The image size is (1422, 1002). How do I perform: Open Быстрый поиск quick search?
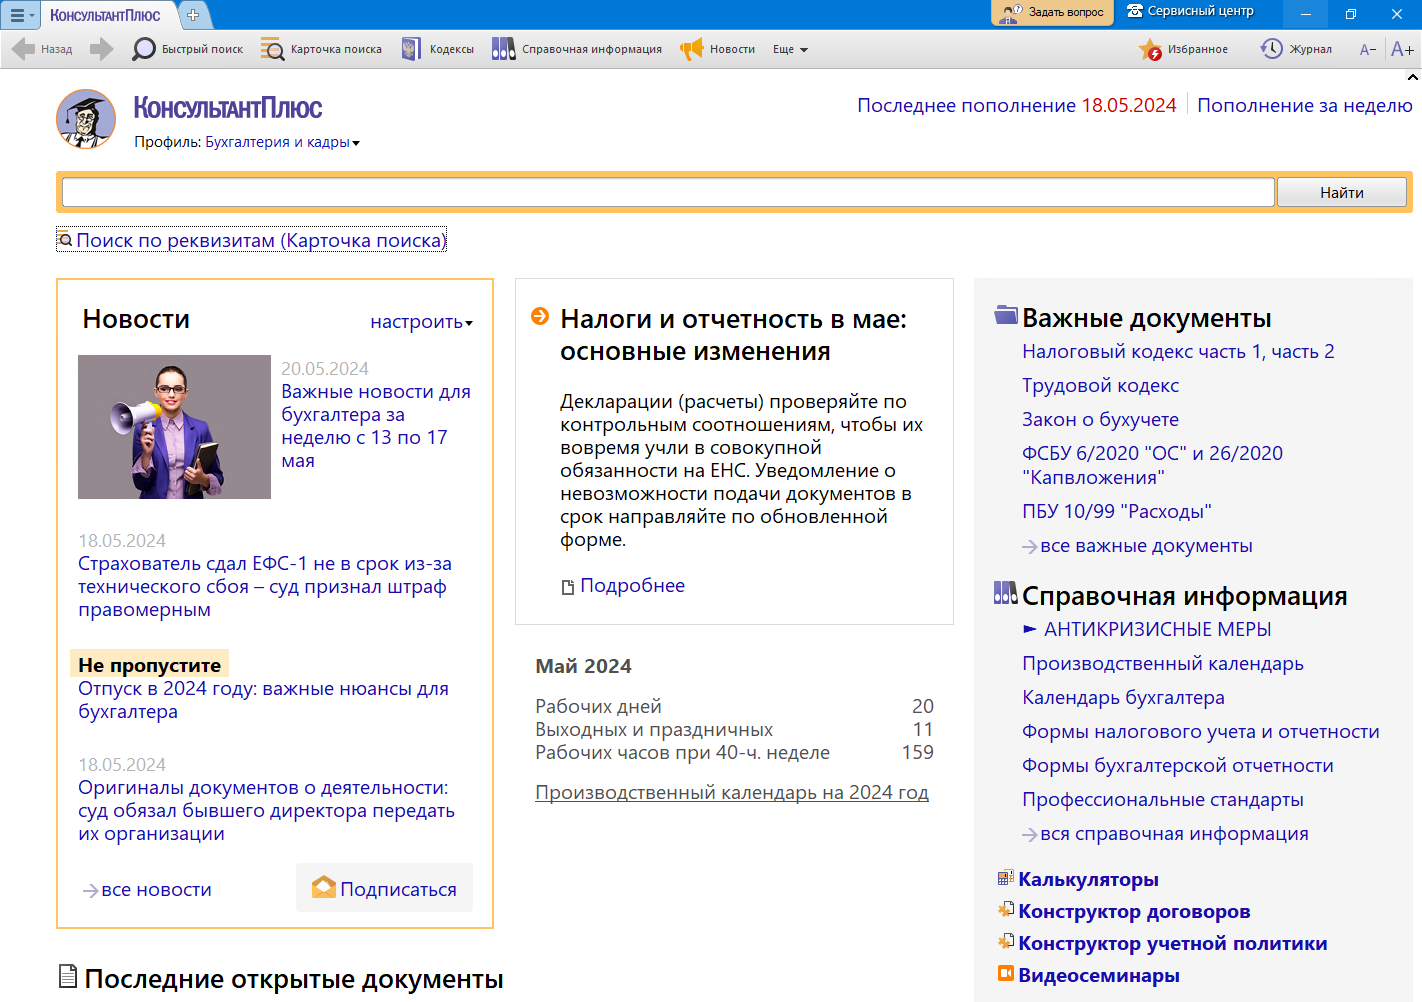click(x=188, y=49)
